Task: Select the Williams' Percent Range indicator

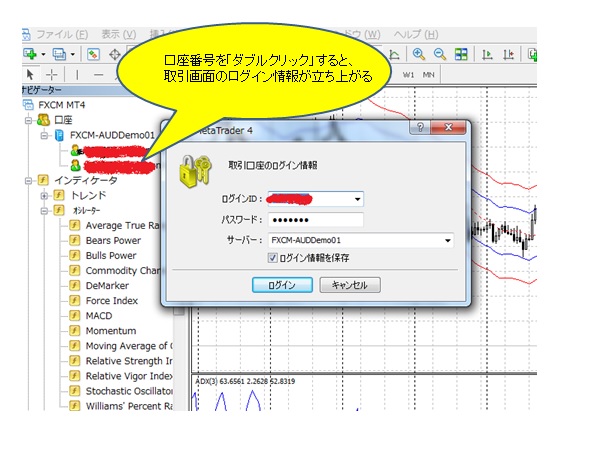Action: [x=129, y=406]
